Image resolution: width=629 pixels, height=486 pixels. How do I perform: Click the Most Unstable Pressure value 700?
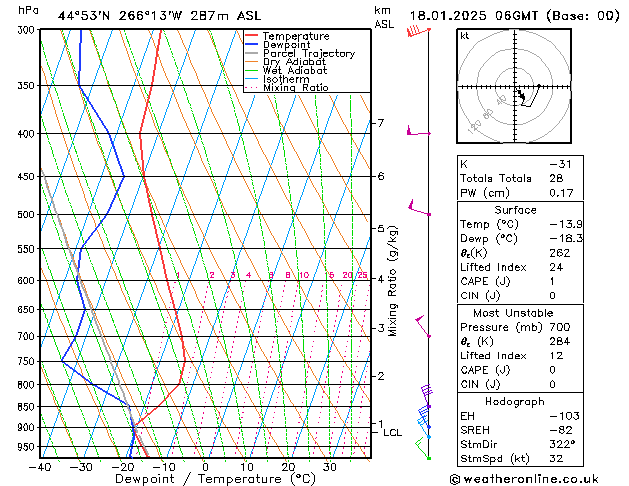pos(560,327)
